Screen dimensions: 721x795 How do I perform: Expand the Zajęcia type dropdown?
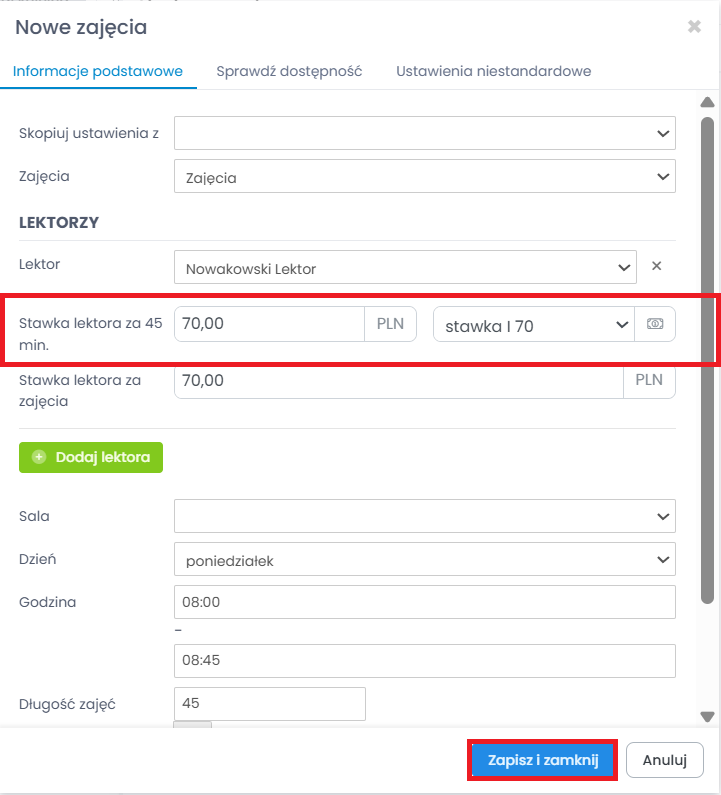(x=424, y=177)
